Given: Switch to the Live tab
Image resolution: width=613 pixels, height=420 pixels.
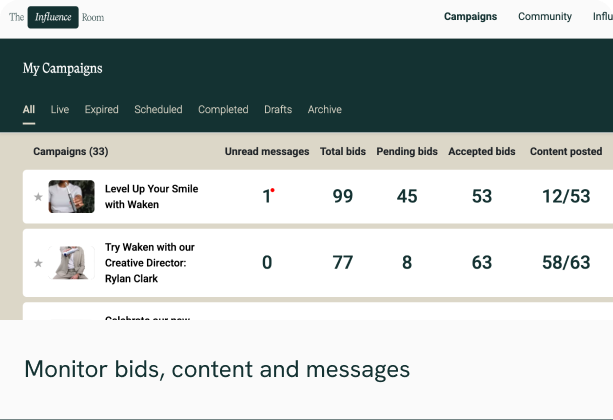Looking at the screenshot, I should pos(60,110).
